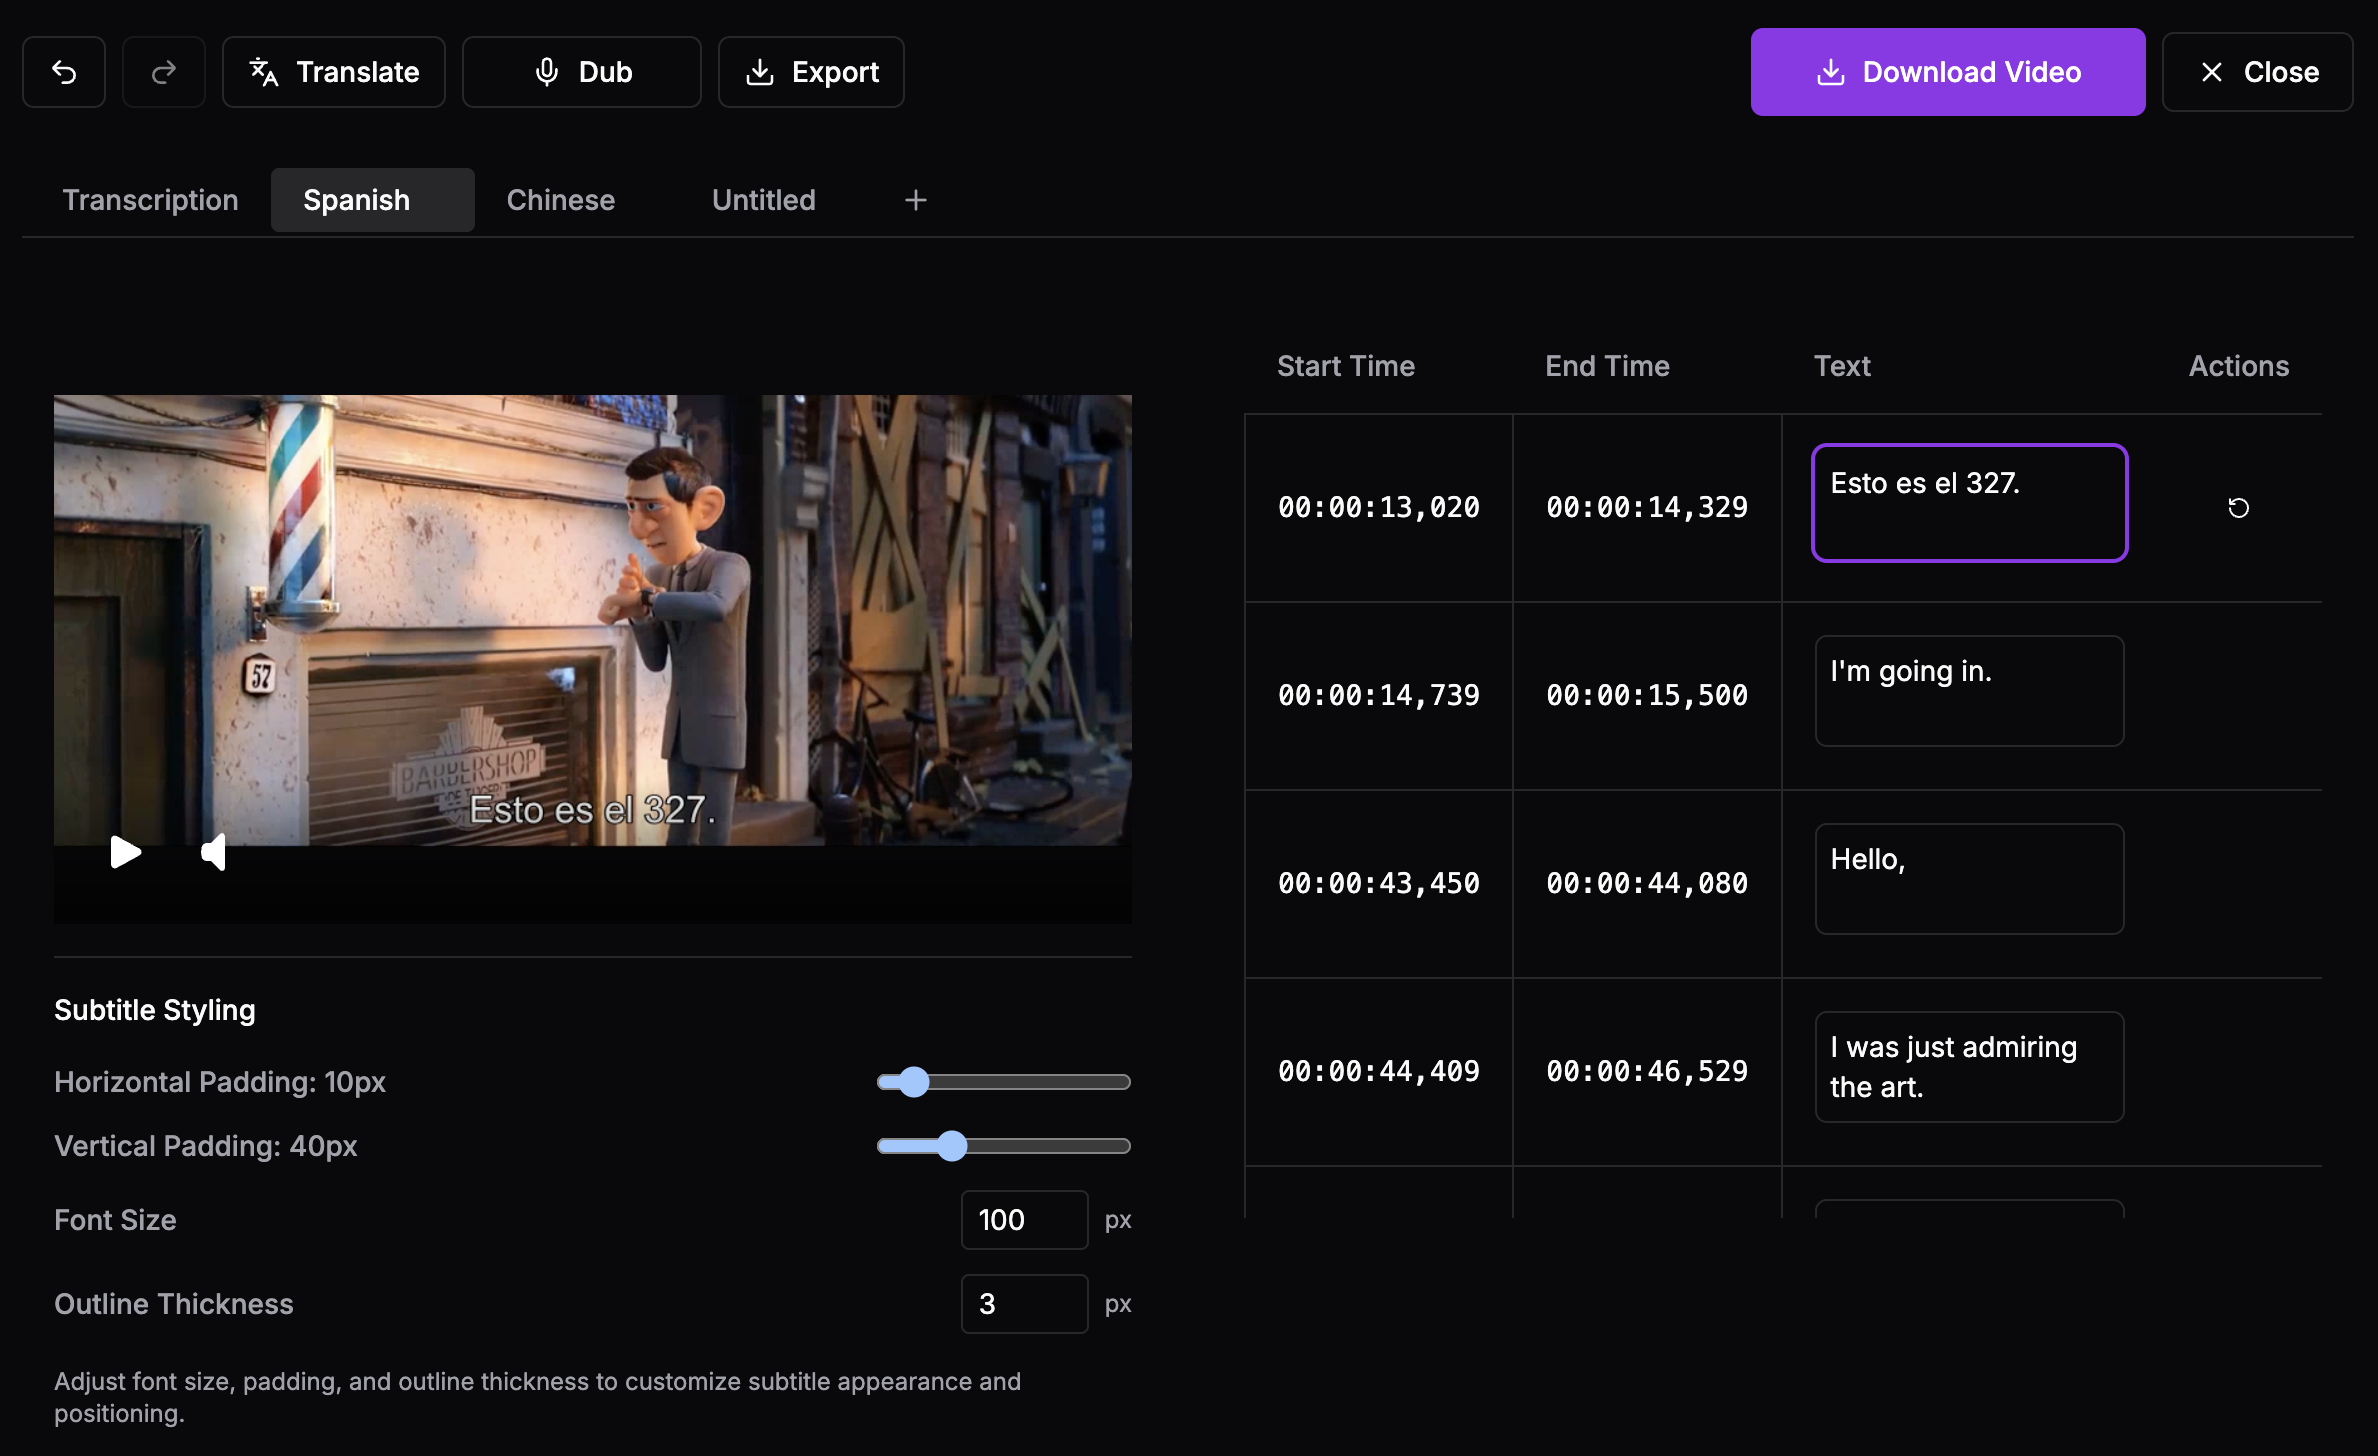The image size is (2378, 1456).
Task: Adjust the Vertical Padding slider
Action: pos(1004,1146)
